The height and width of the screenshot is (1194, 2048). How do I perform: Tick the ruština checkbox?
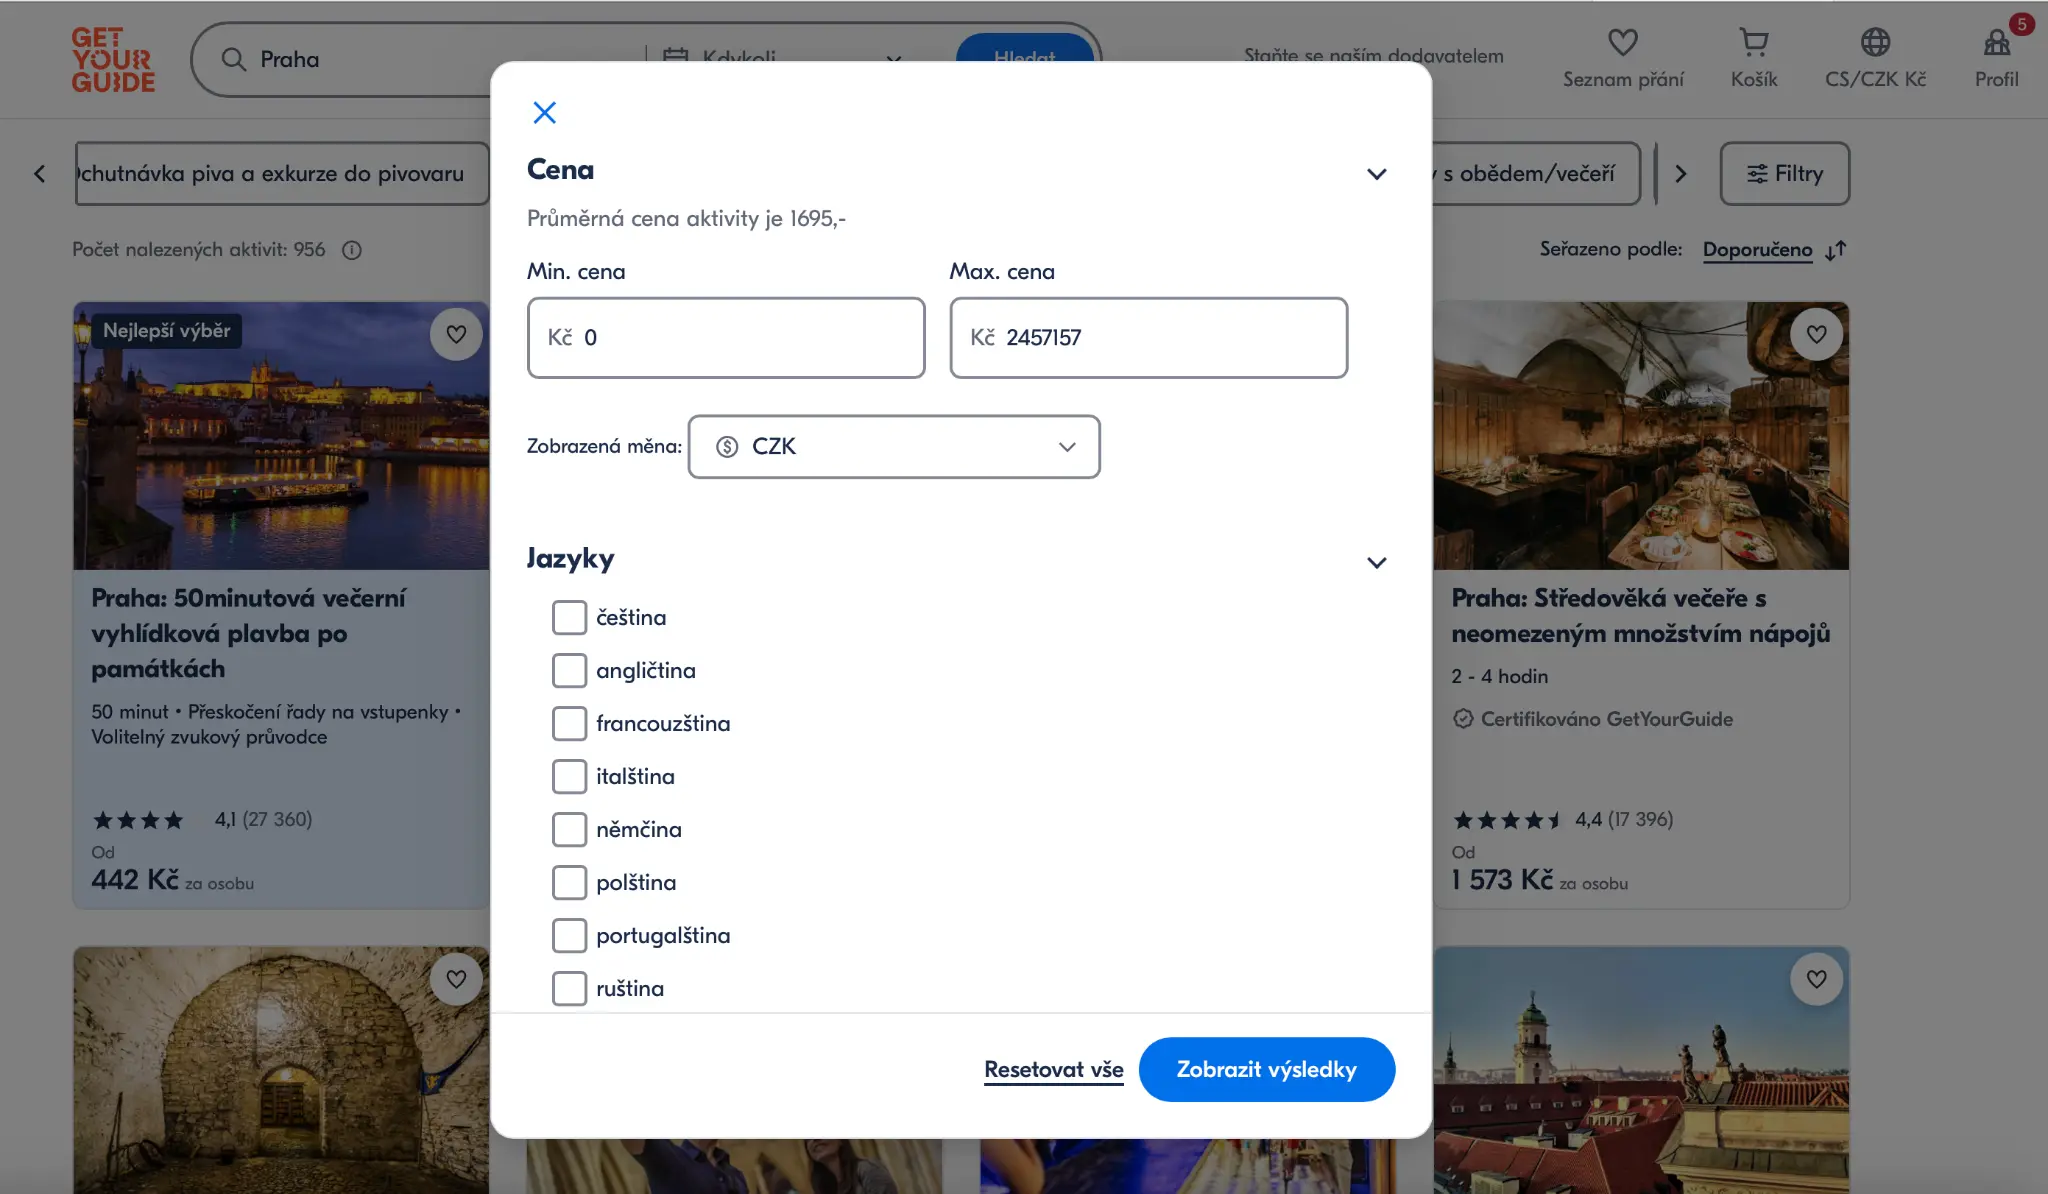point(569,989)
